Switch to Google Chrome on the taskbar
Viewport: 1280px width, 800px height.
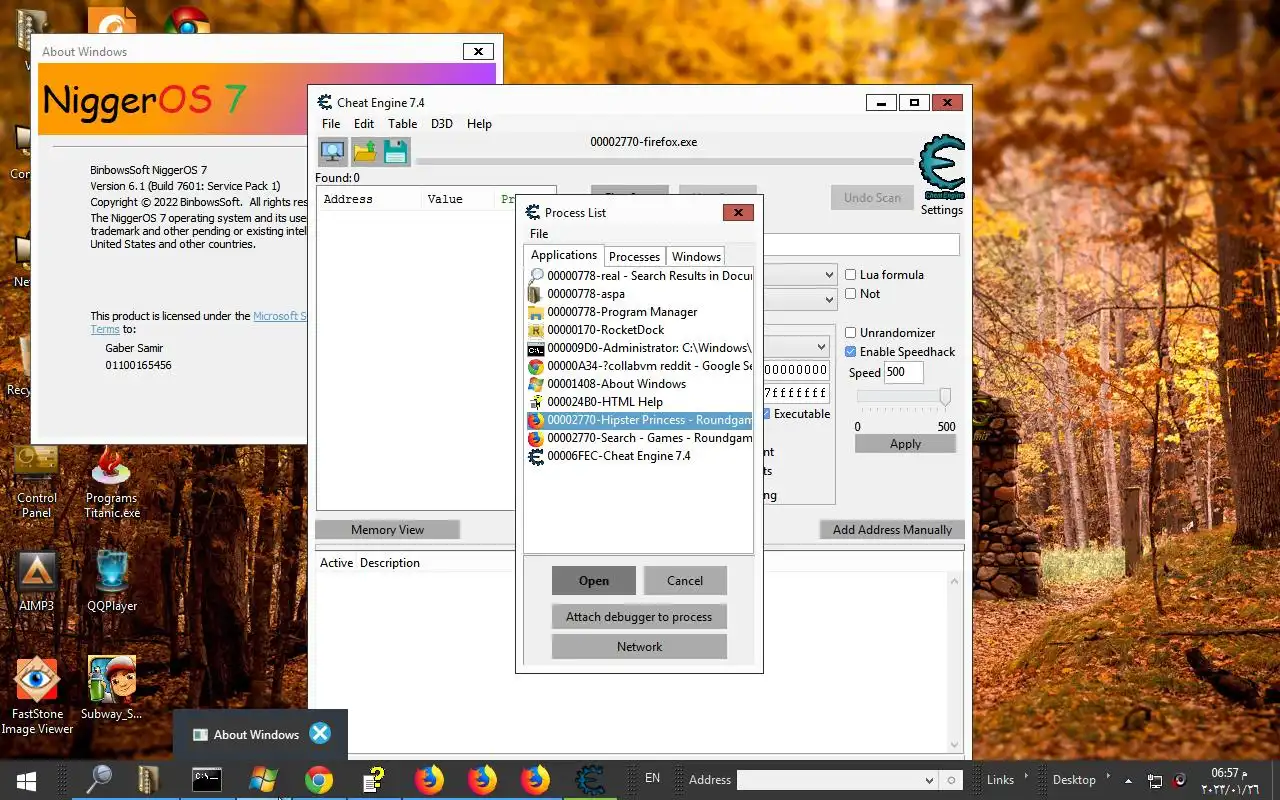318,780
